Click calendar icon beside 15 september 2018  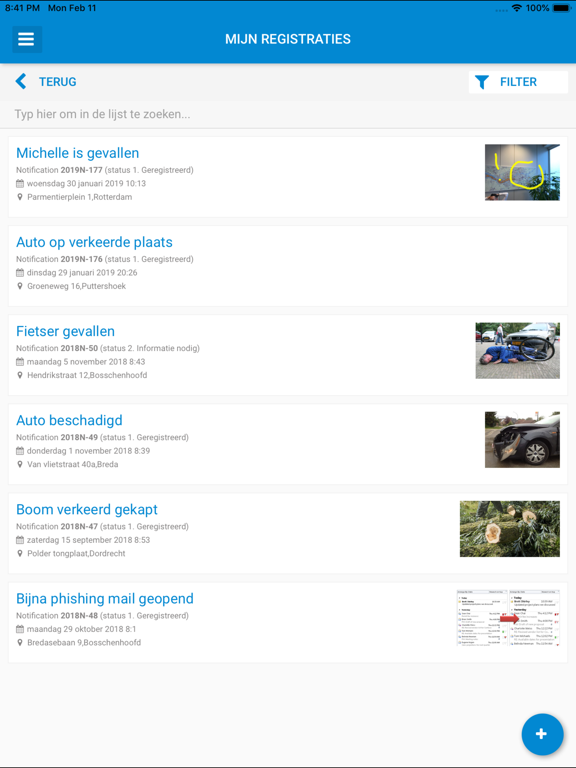pyautogui.click(x=20, y=540)
